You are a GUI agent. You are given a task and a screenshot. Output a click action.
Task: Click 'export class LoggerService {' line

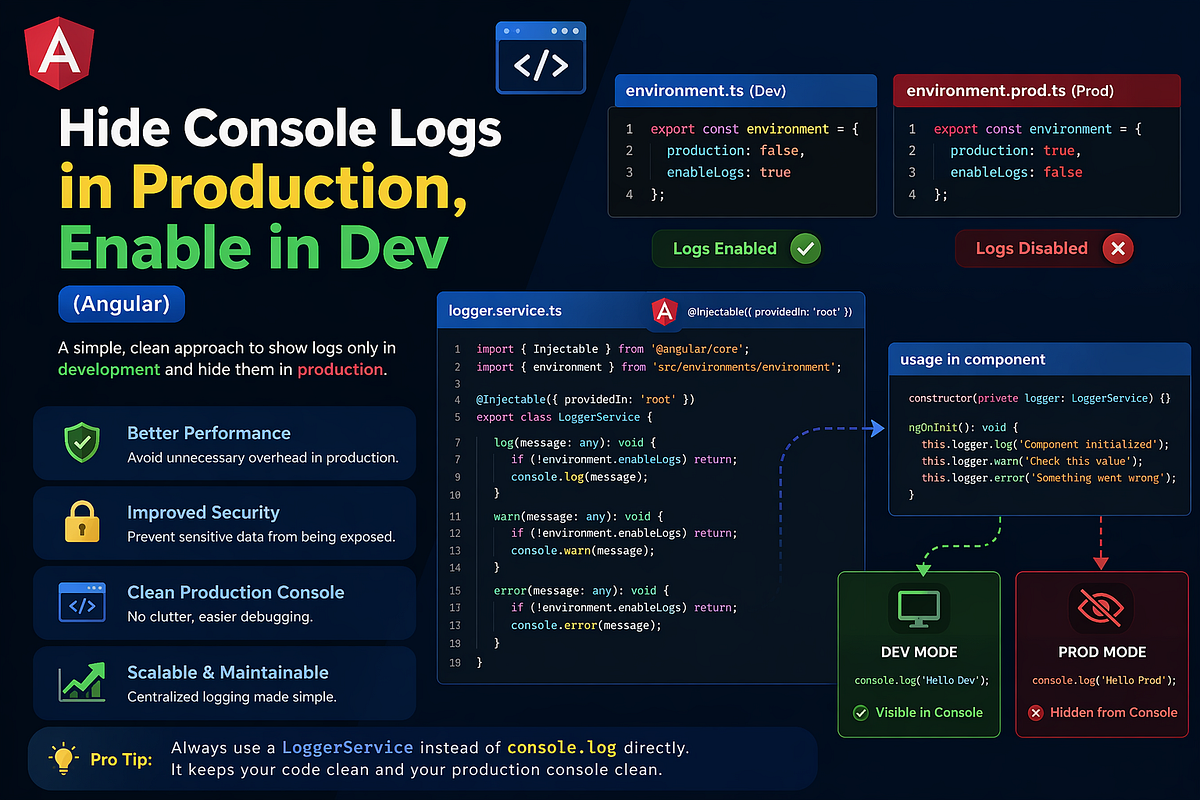[x=564, y=417]
